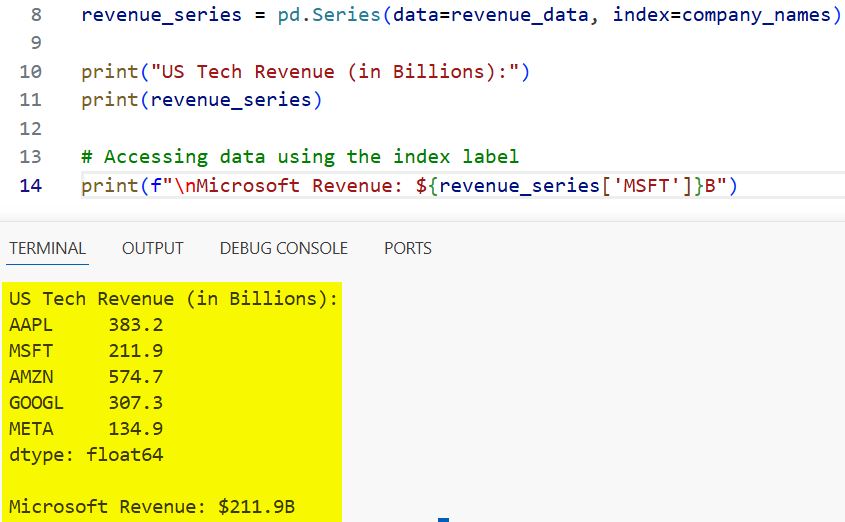845x522 pixels.
Task: Open the OUTPUT tab
Action: [153, 248]
